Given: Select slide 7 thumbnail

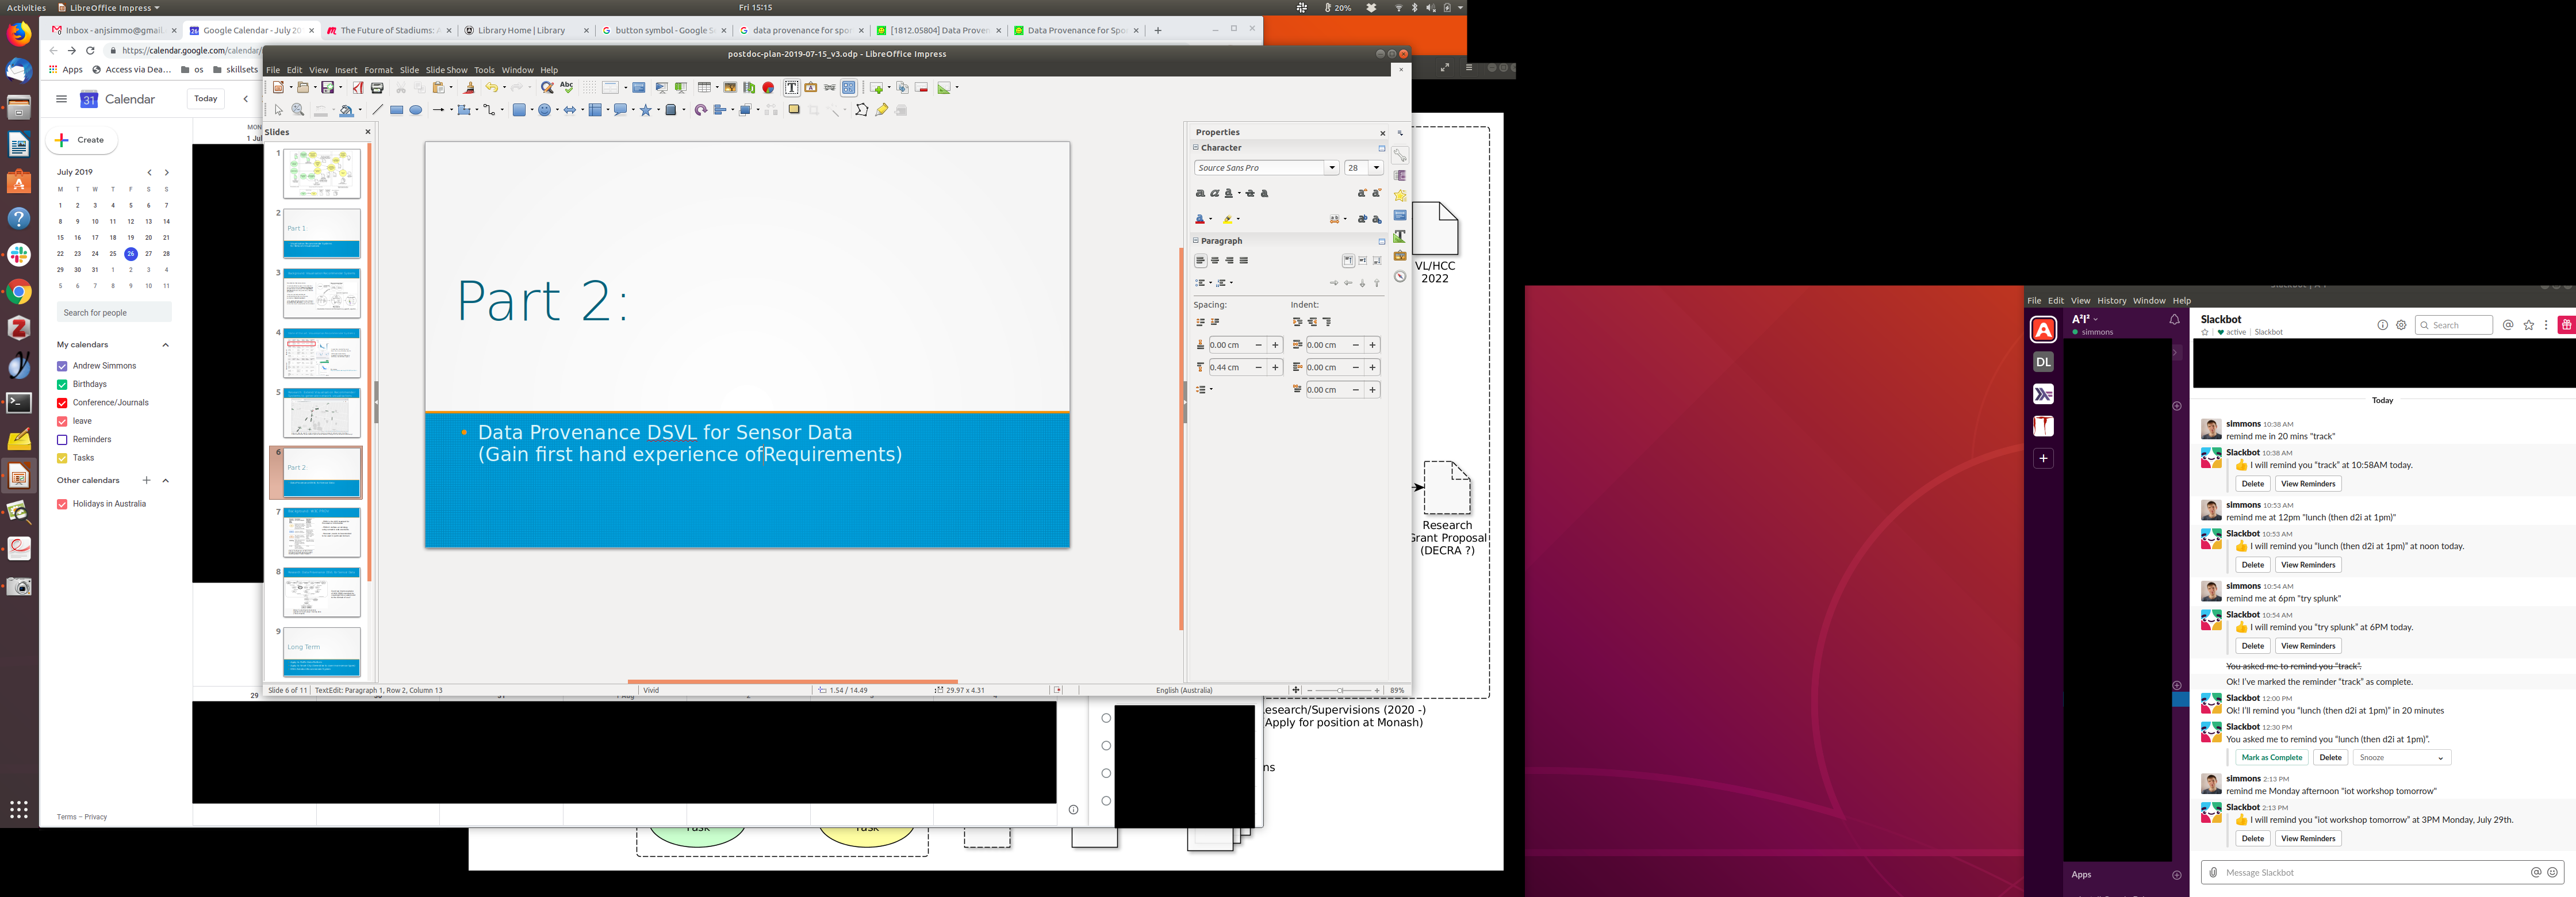Looking at the screenshot, I should (x=321, y=532).
